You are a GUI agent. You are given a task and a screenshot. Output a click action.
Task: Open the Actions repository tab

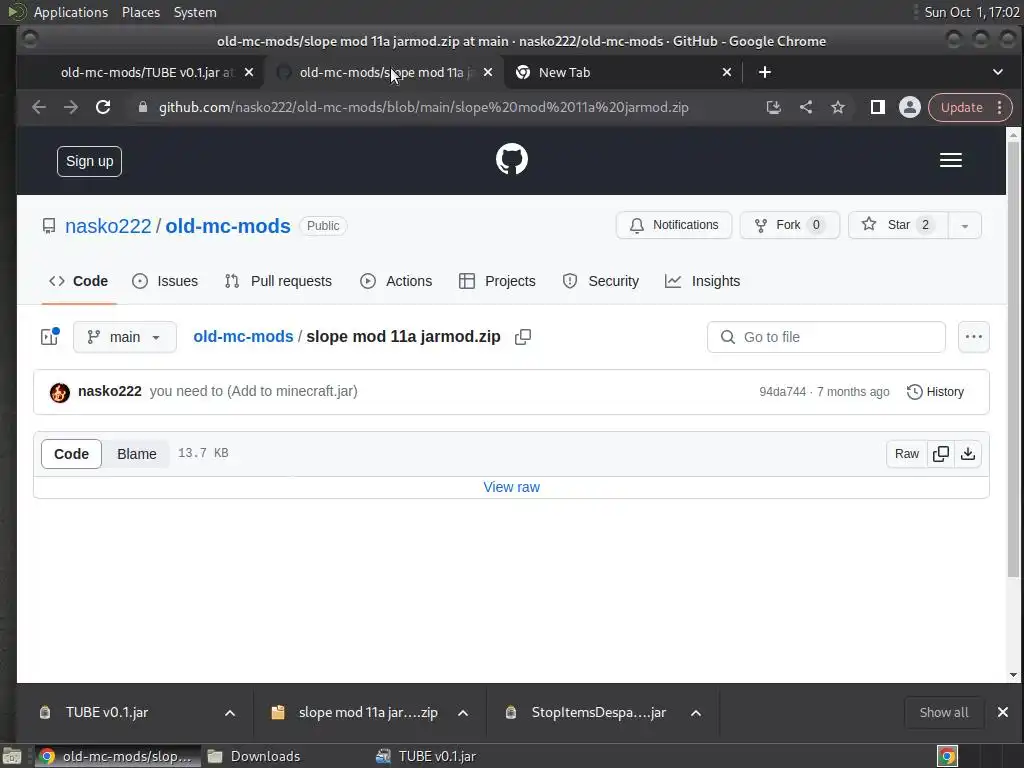(396, 281)
